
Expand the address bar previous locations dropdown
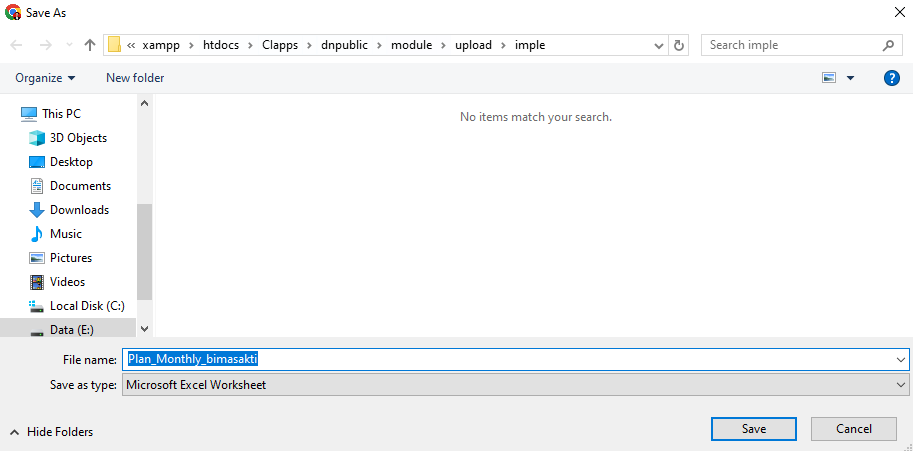659,45
